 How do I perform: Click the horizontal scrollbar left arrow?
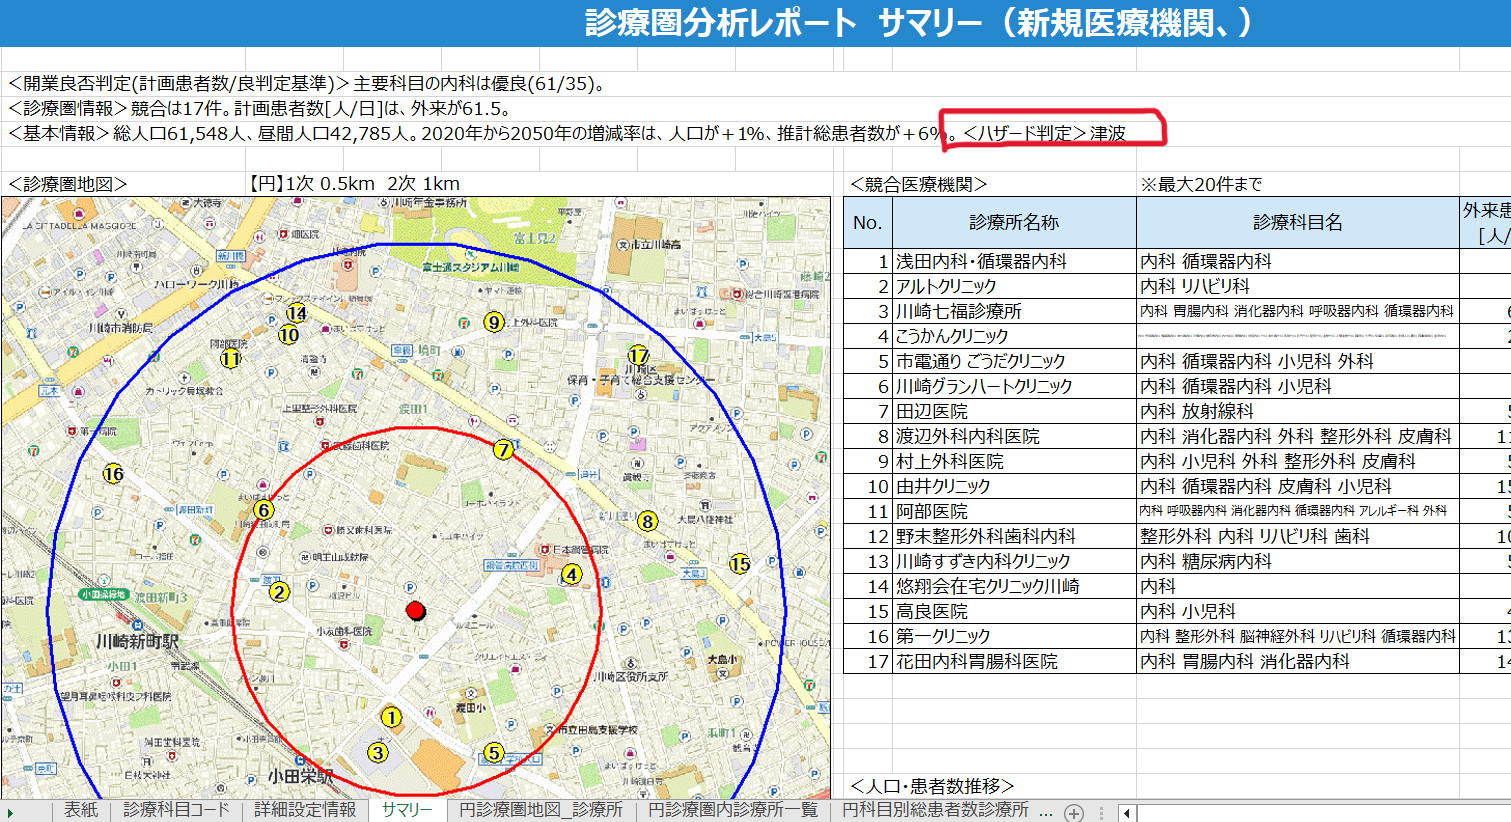click(1127, 812)
